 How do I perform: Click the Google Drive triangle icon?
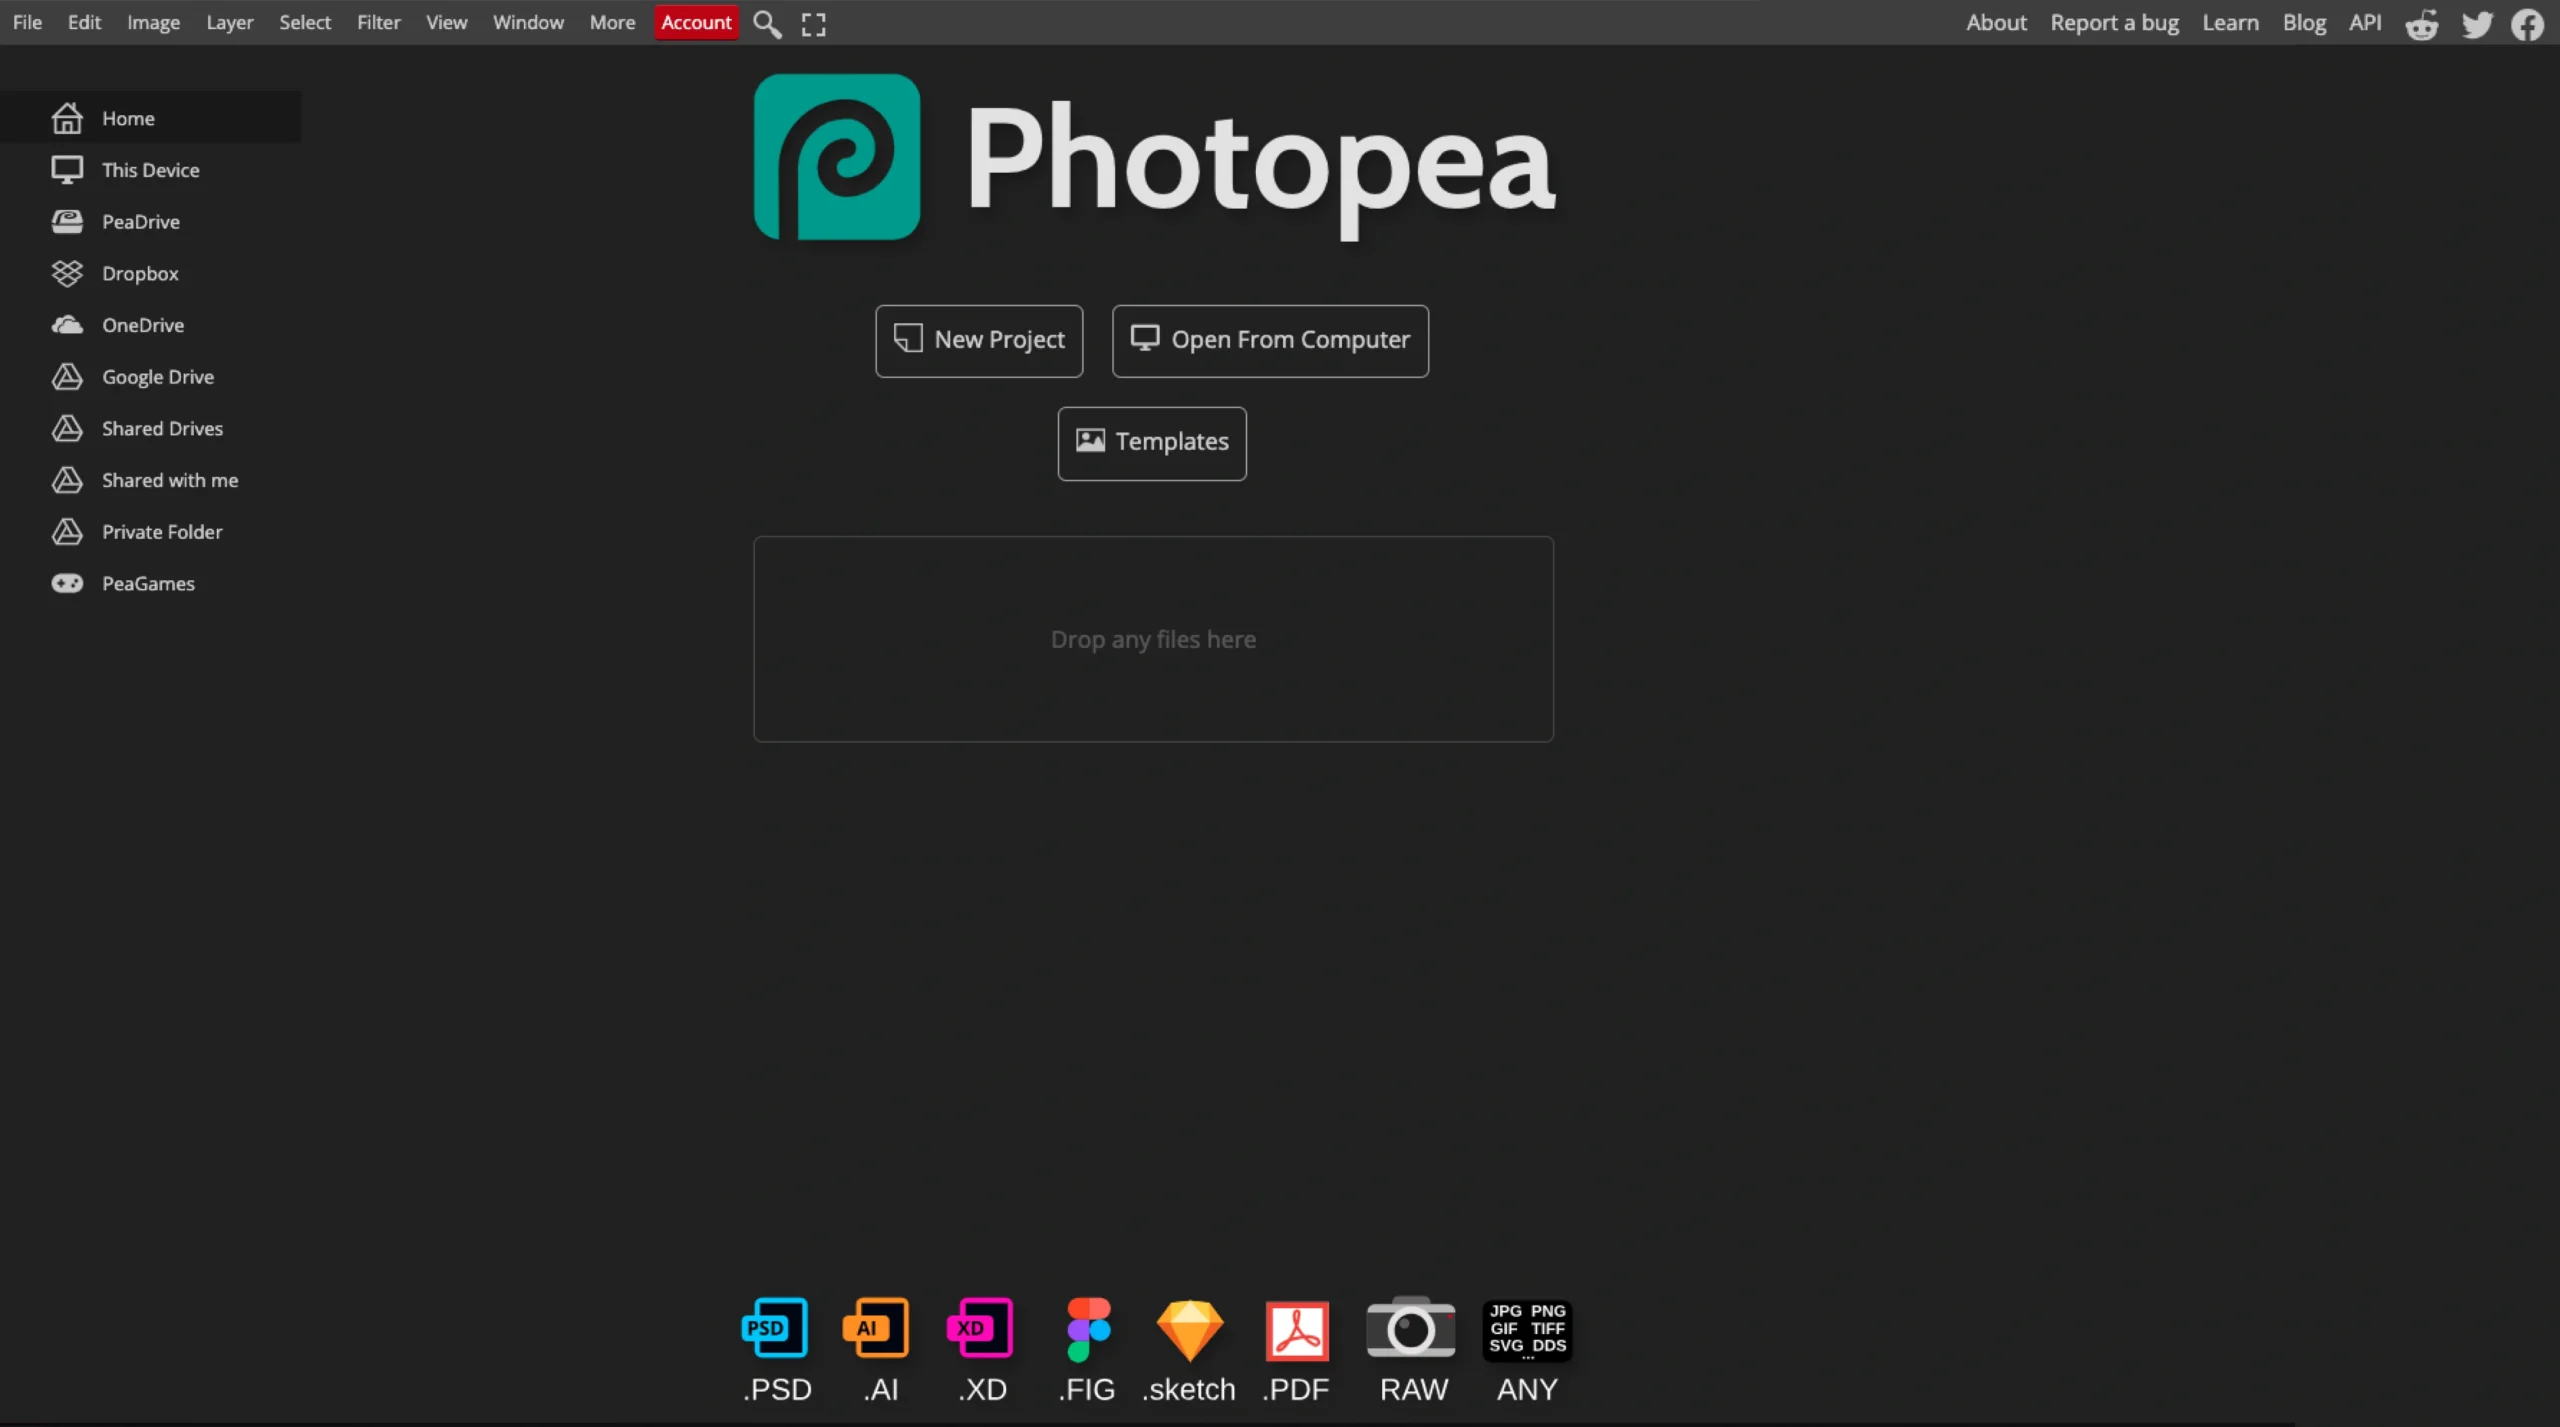point(67,377)
